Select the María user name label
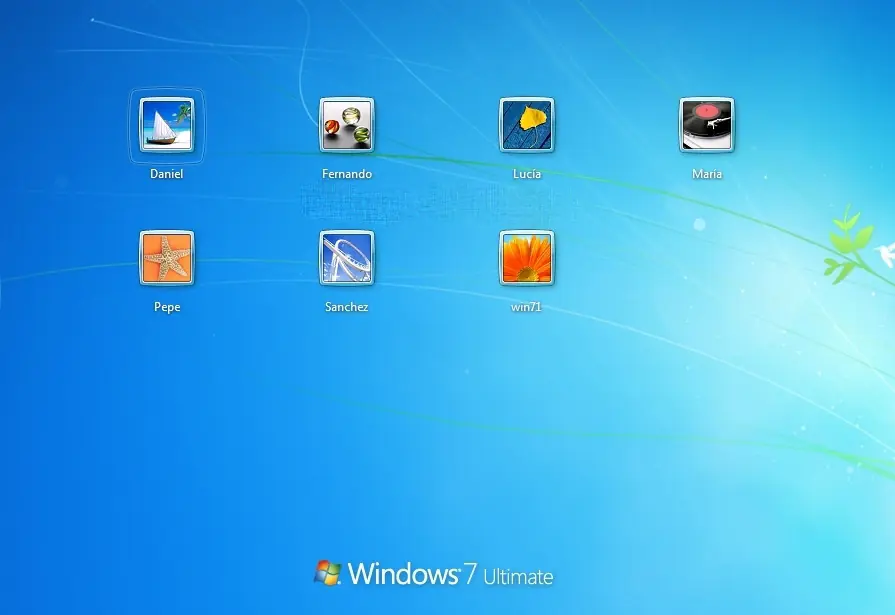 707,174
